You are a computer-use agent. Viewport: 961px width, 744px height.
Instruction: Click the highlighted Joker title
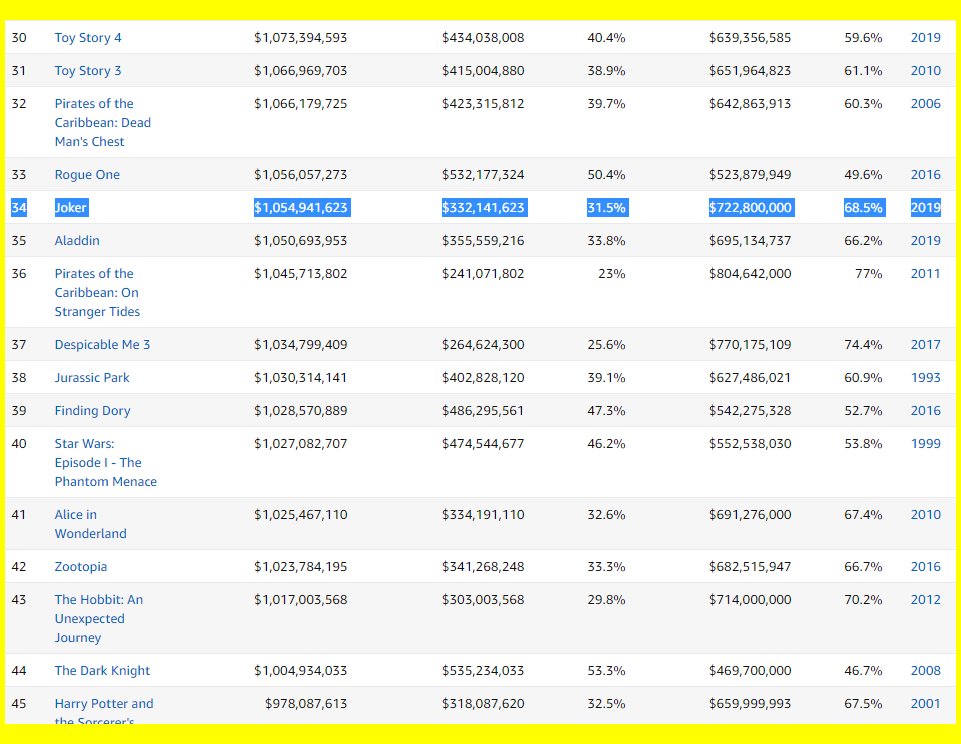(x=71, y=208)
